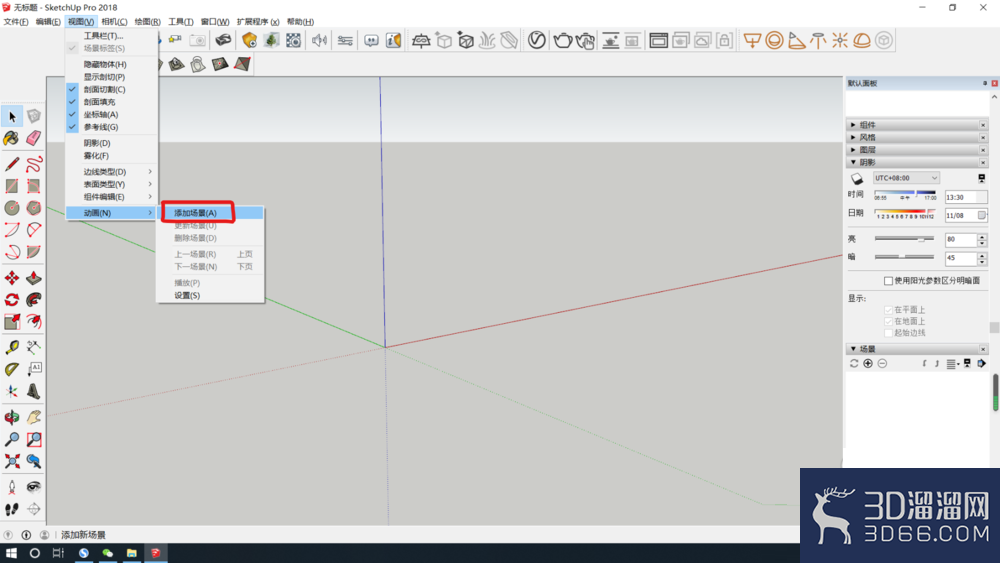Open the 相机(C) menu
Viewport: 1000px width, 563px height.
click(114, 22)
